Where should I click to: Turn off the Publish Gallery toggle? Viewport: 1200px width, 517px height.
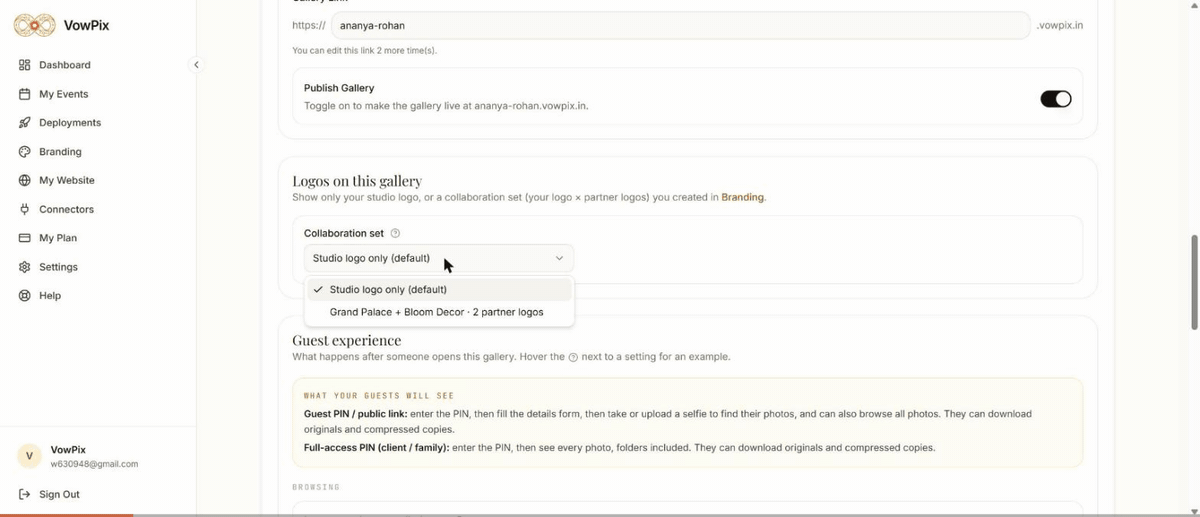tap(1056, 99)
